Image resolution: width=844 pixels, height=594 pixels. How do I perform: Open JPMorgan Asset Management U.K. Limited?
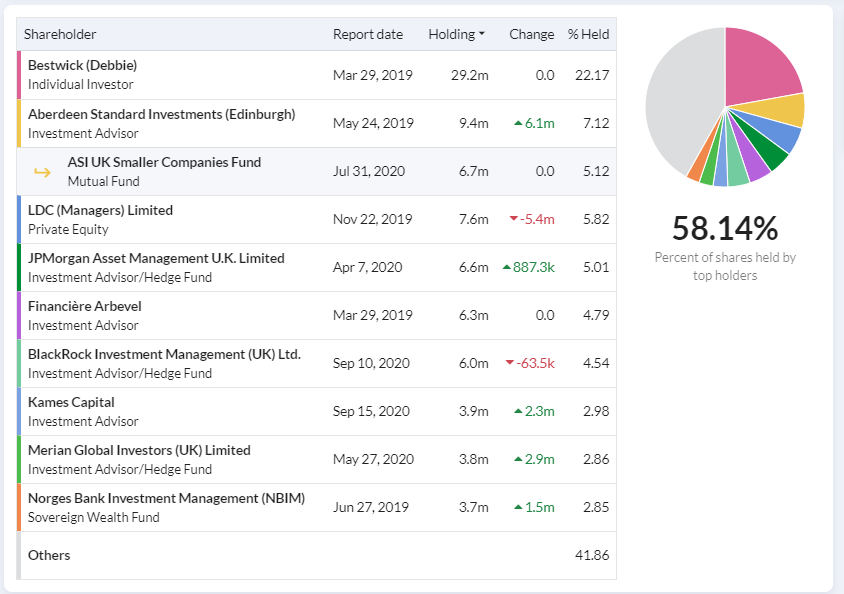point(156,258)
